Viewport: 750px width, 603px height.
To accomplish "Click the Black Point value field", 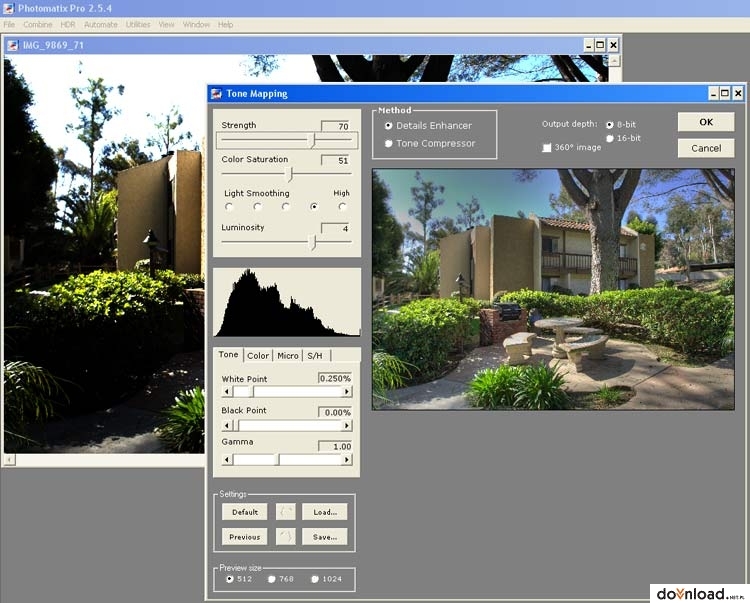I will click(335, 412).
